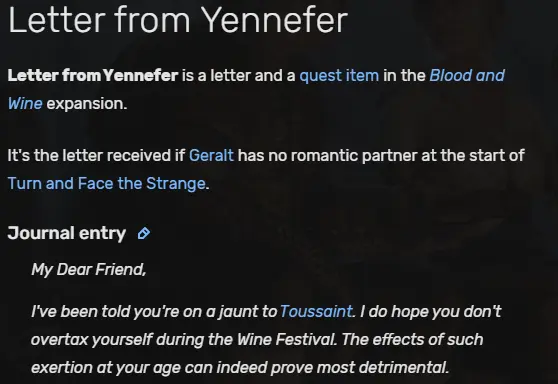Click the edit pencil icon beside Journal entry
Screen dimensions: 558x384
click(144, 233)
